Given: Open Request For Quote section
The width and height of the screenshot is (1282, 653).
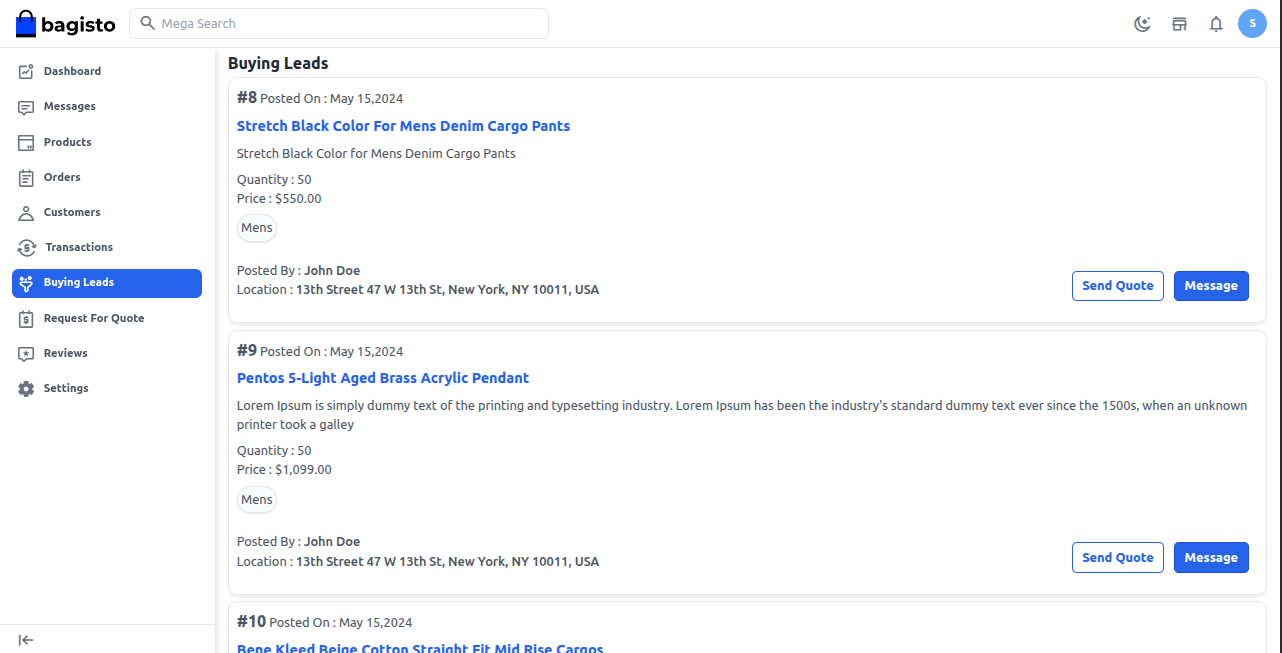Looking at the screenshot, I should tap(93, 318).
